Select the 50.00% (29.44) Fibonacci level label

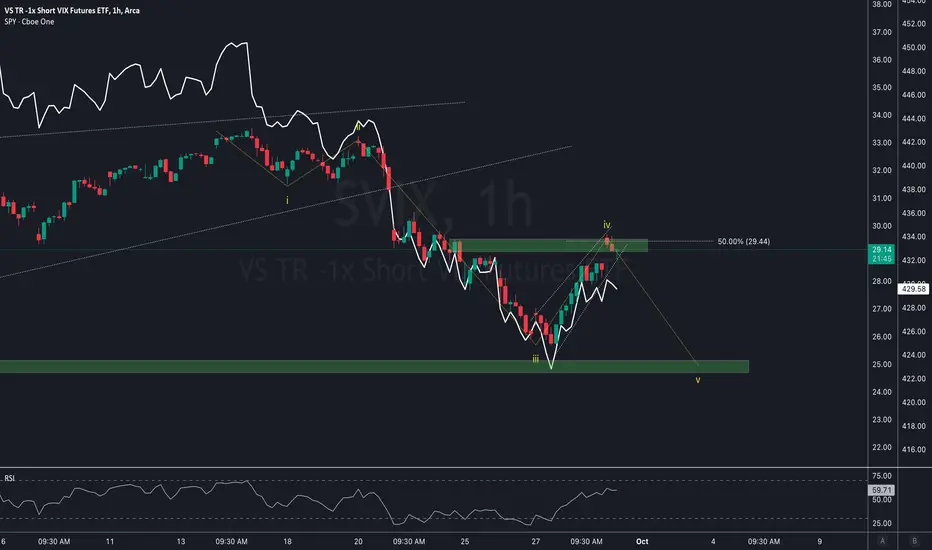pos(744,241)
